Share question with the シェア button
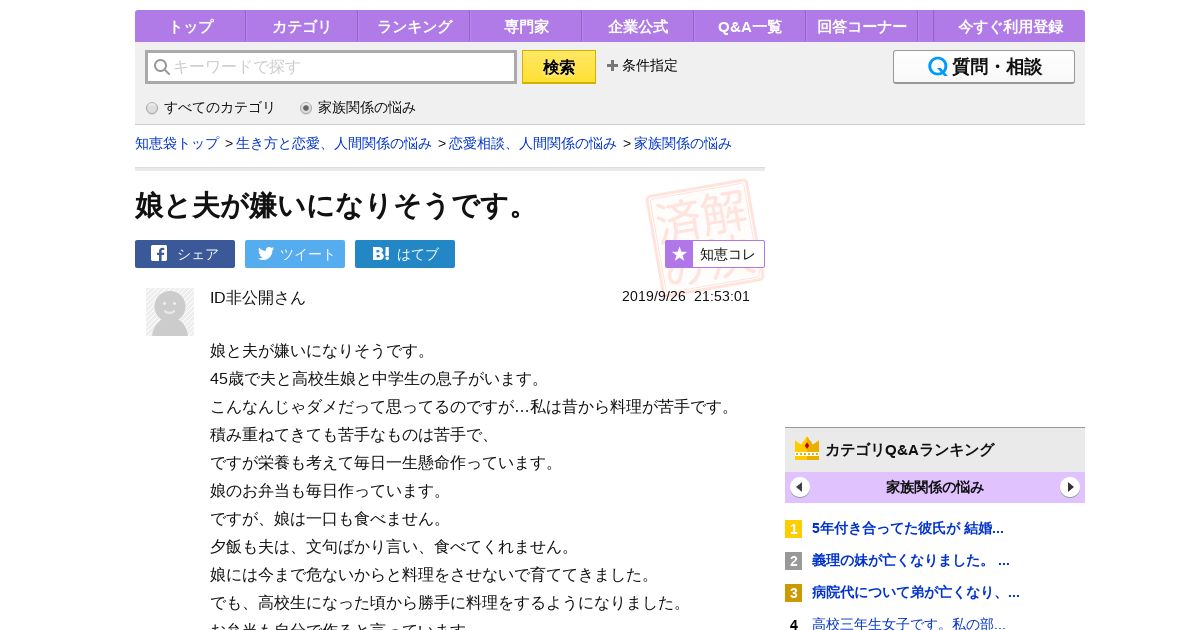The height and width of the screenshot is (630, 1200). click(x=185, y=254)
